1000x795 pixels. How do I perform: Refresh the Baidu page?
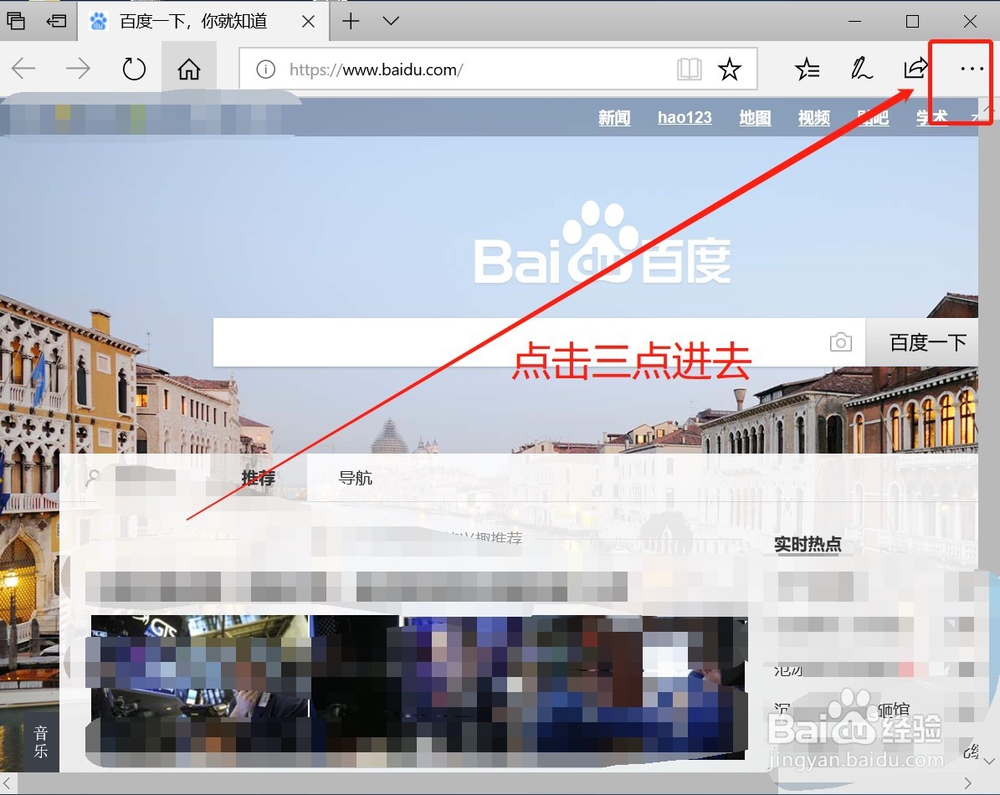pyautogui.click(x=134, y=69)
